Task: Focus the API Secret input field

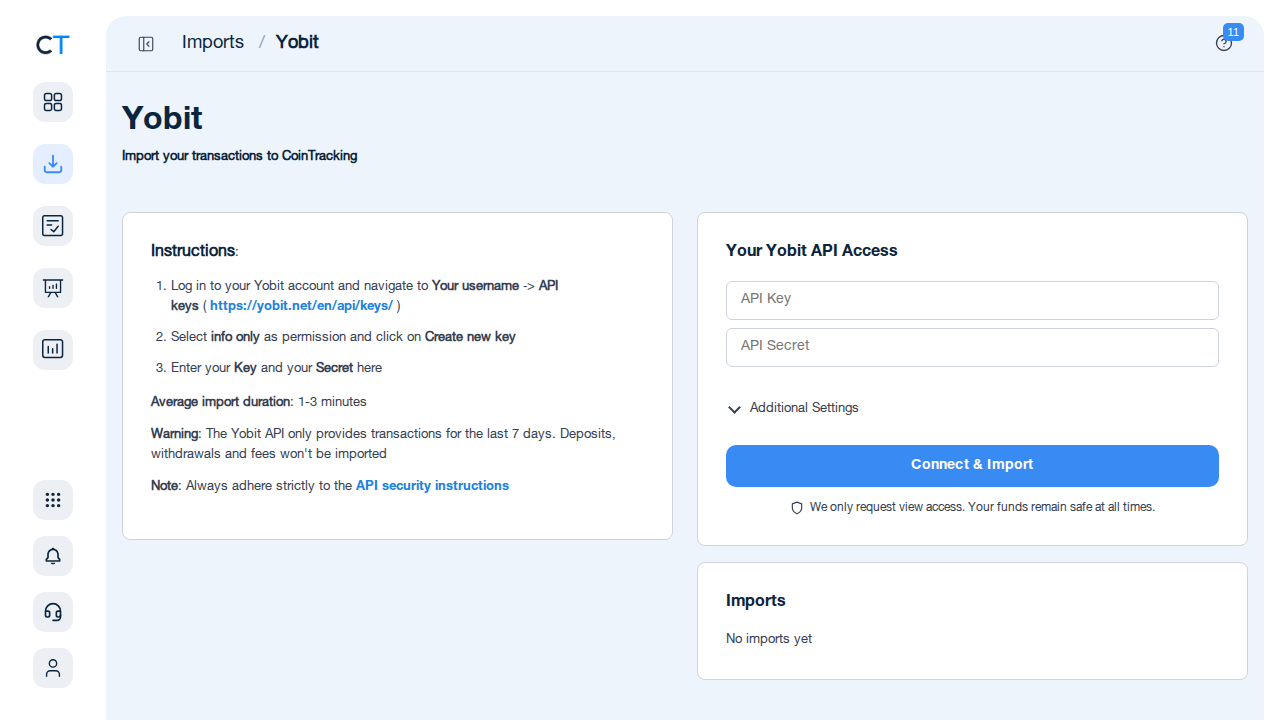Action: [x=972, y=347]
